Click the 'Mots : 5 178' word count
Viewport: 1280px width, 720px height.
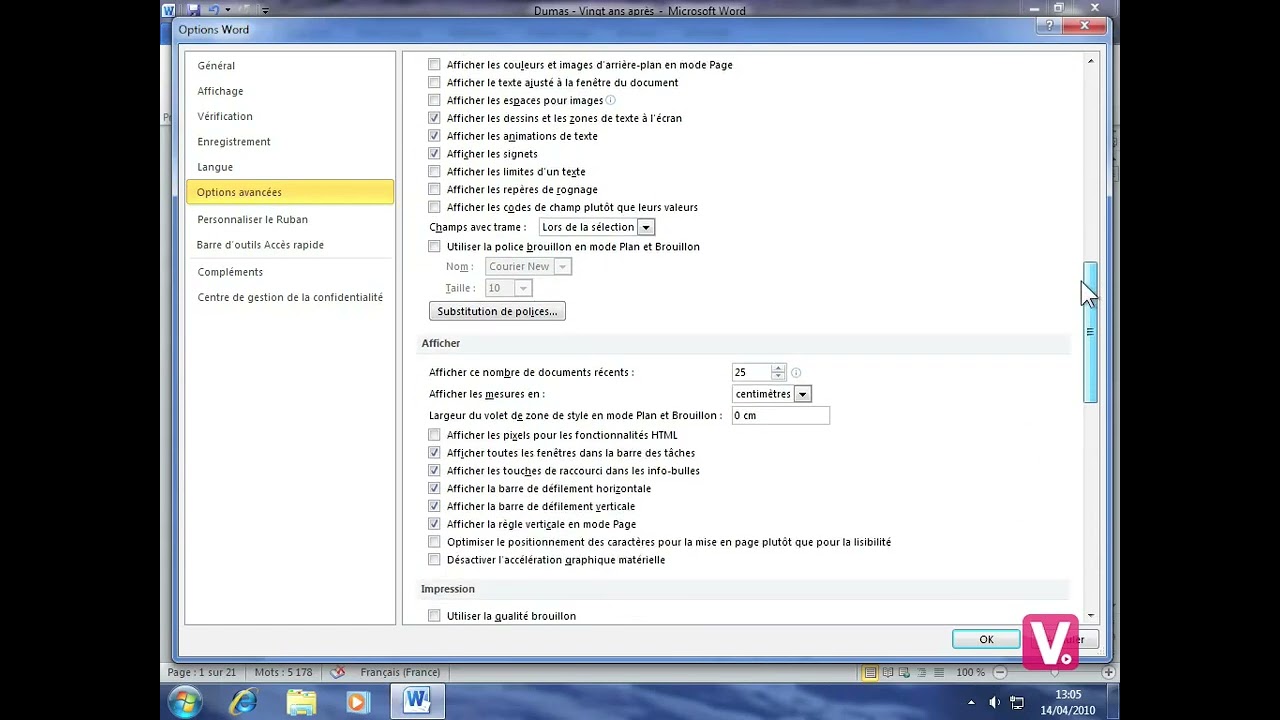283,672
